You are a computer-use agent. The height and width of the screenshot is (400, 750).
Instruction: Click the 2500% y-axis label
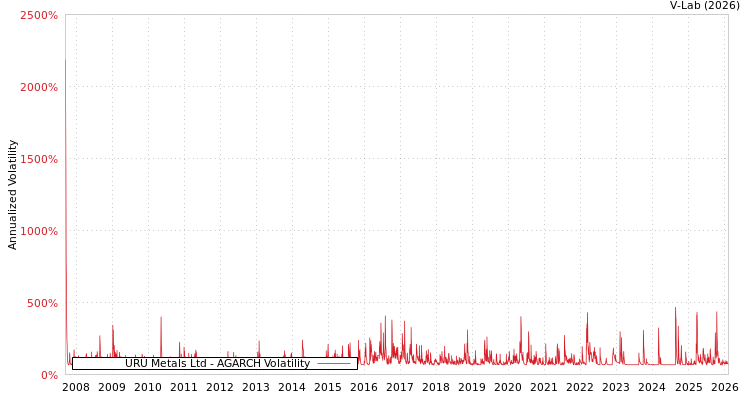pyautogui.click(x=39, y=15)
